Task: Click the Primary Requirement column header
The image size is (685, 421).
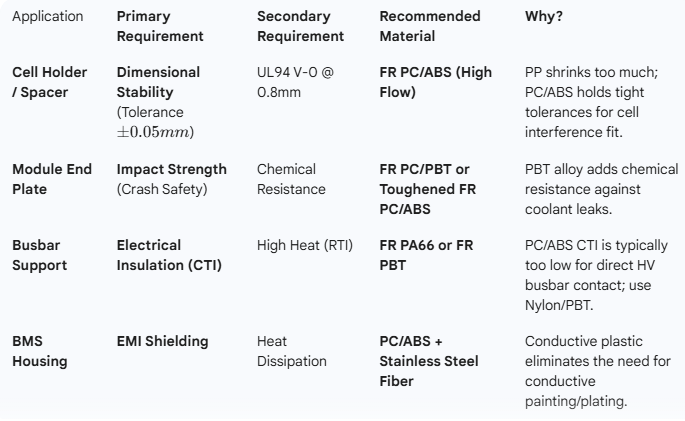Action: click(160, 26)
